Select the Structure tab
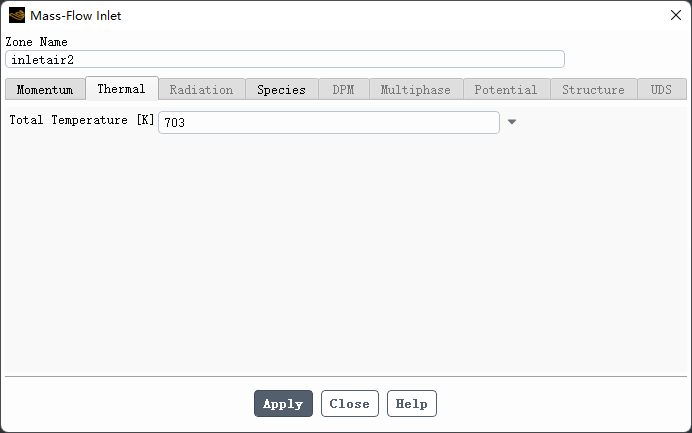 click(593, 89)
